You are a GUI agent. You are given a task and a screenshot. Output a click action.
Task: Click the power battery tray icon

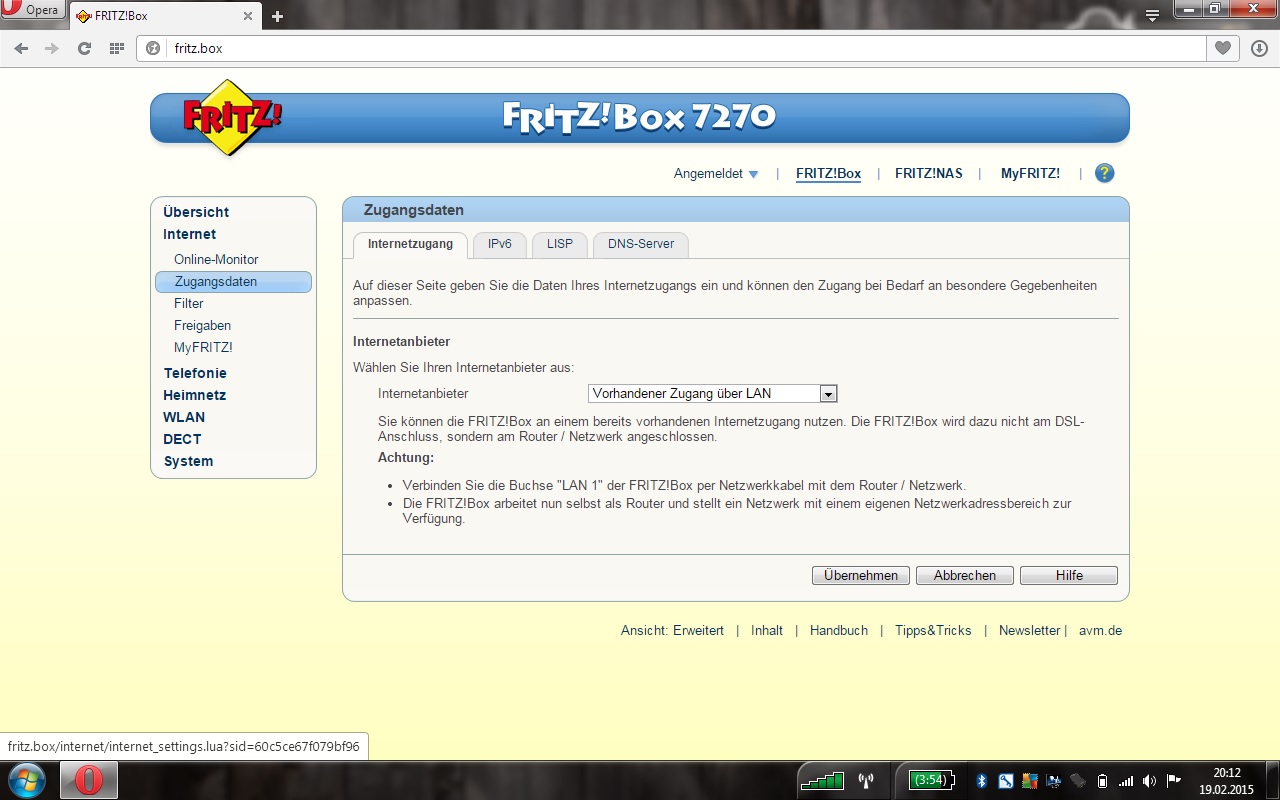(x=1102, y=781)
